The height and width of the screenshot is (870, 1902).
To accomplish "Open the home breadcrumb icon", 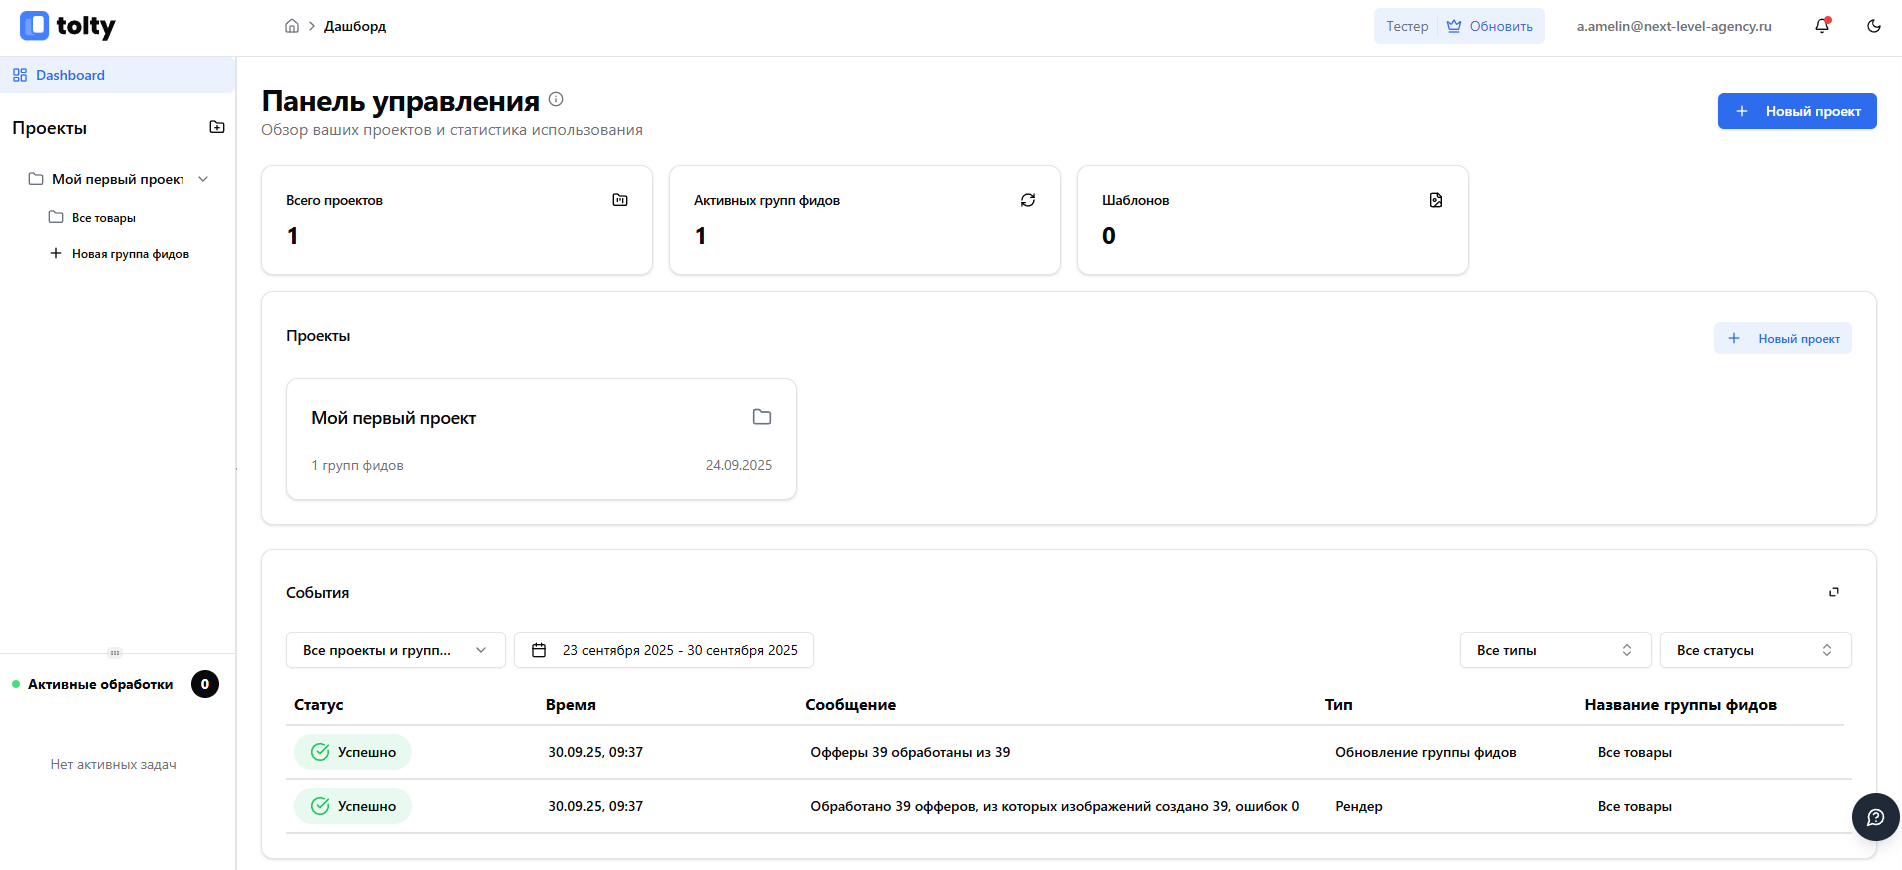I will pyautogui.click(x=292, y=26).
